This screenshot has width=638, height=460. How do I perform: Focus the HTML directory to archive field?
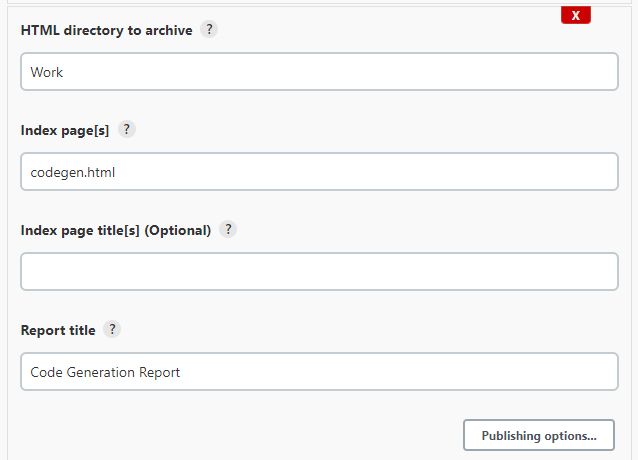coord(319,72)
